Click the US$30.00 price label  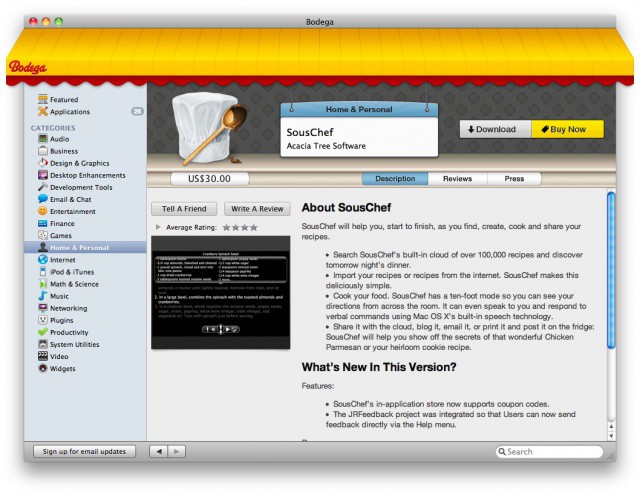[x=209, y=179]
